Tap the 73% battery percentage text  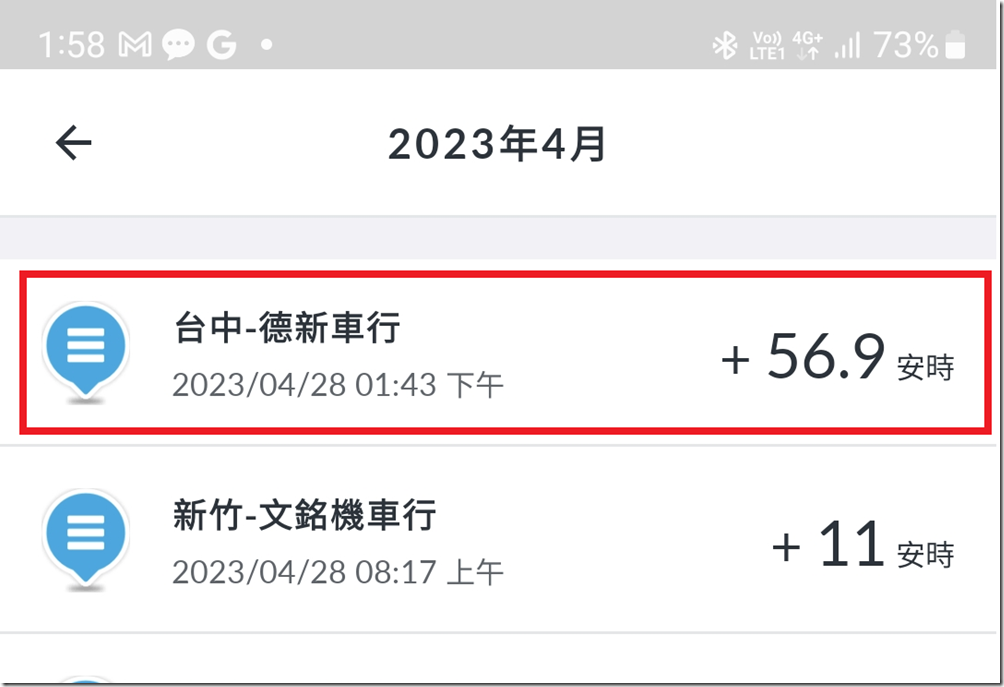click(x=906, y=45)
